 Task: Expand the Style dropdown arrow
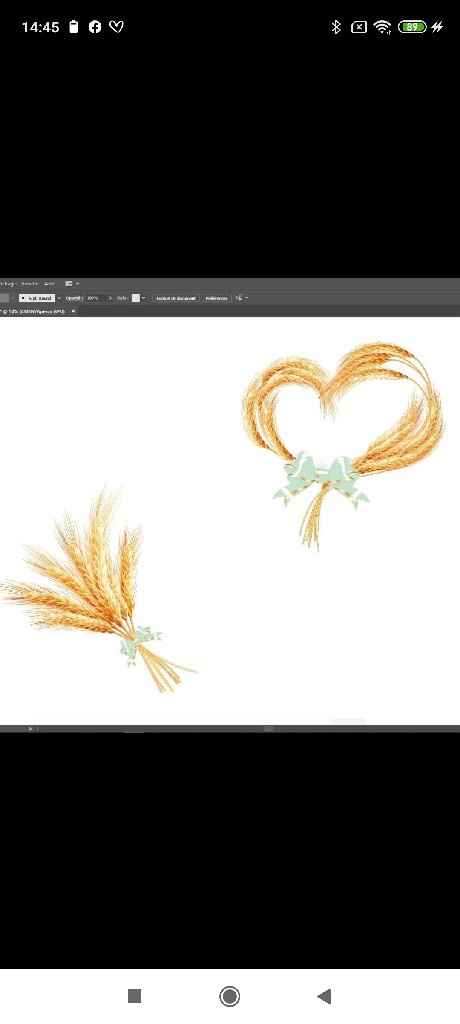tap(144, 298)
